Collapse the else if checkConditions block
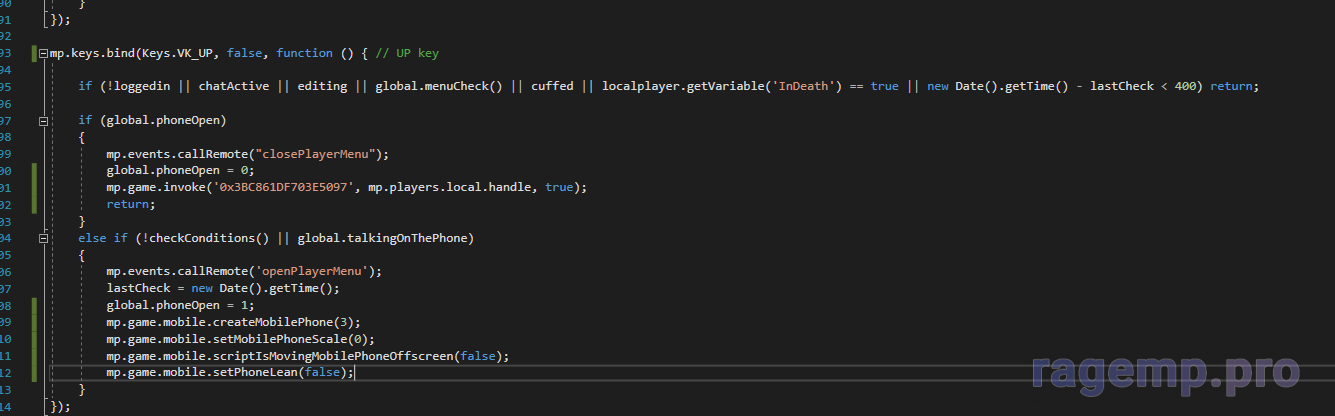 (x=42, y=238)
